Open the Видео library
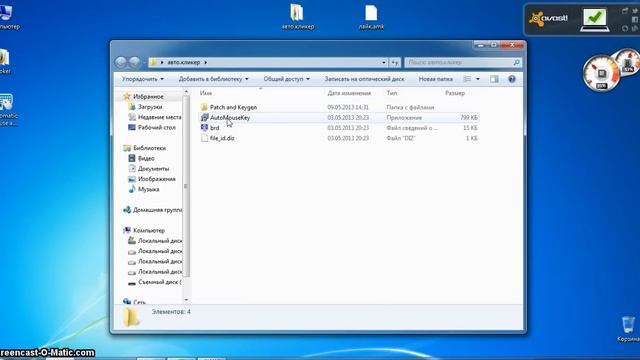 (146, 158)
